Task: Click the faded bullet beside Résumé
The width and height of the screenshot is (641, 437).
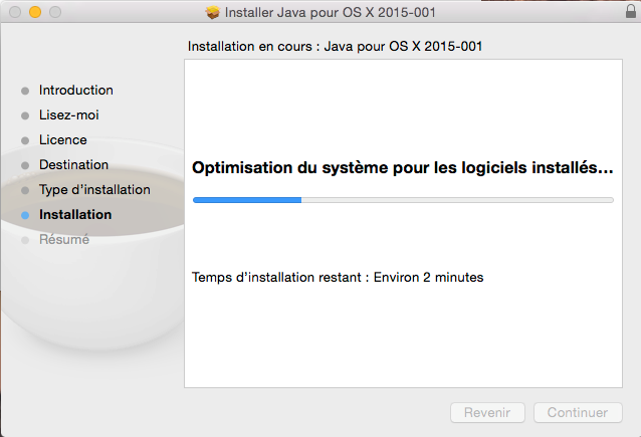Action: click(x=25, y=240)
